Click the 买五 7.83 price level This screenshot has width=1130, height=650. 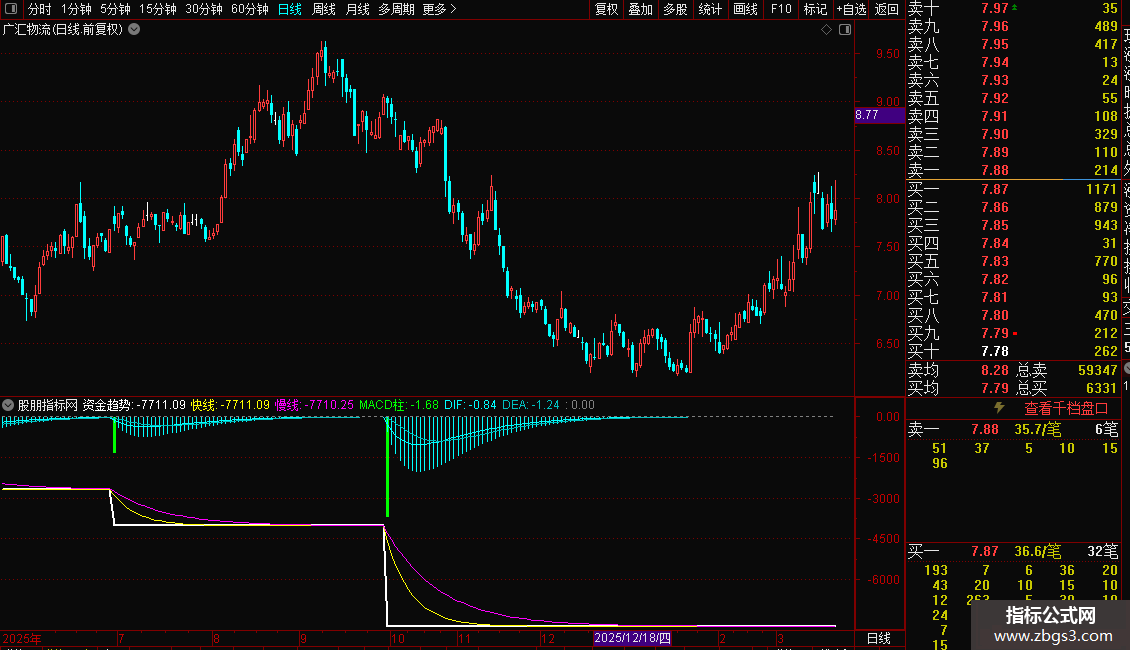pos(995,261)
